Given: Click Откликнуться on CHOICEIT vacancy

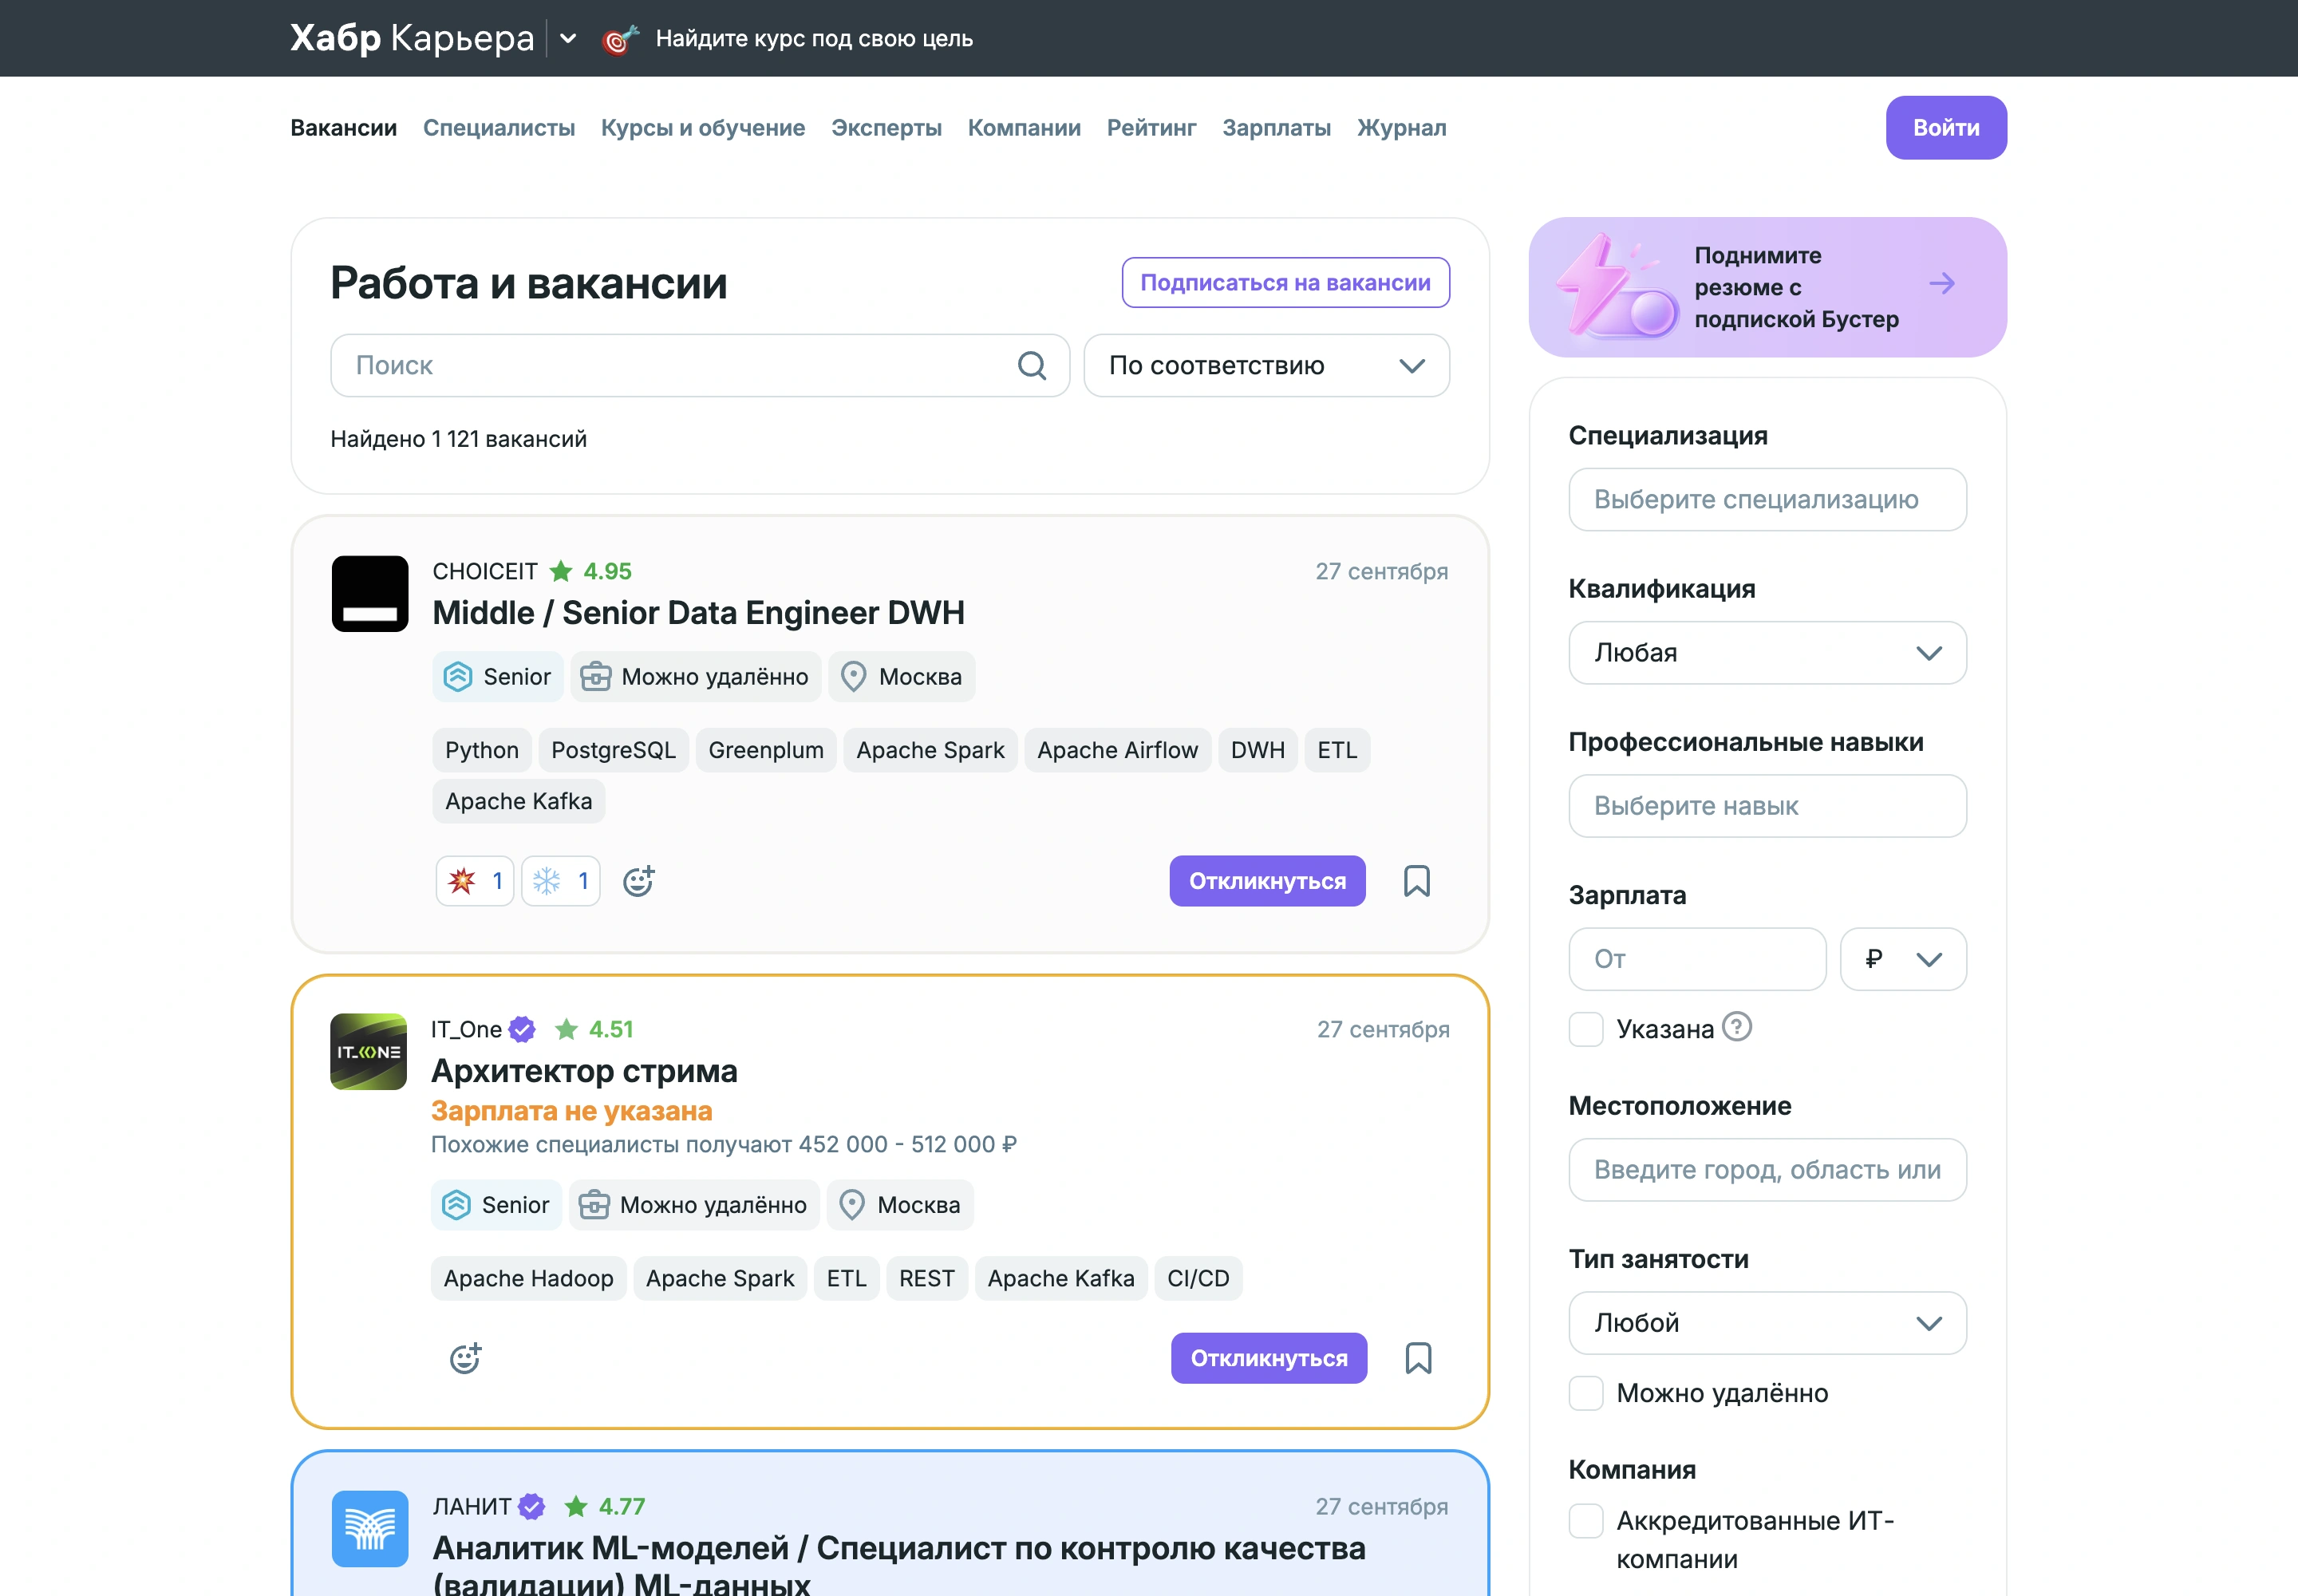Looking at the screenshot, I should 1267,881.
